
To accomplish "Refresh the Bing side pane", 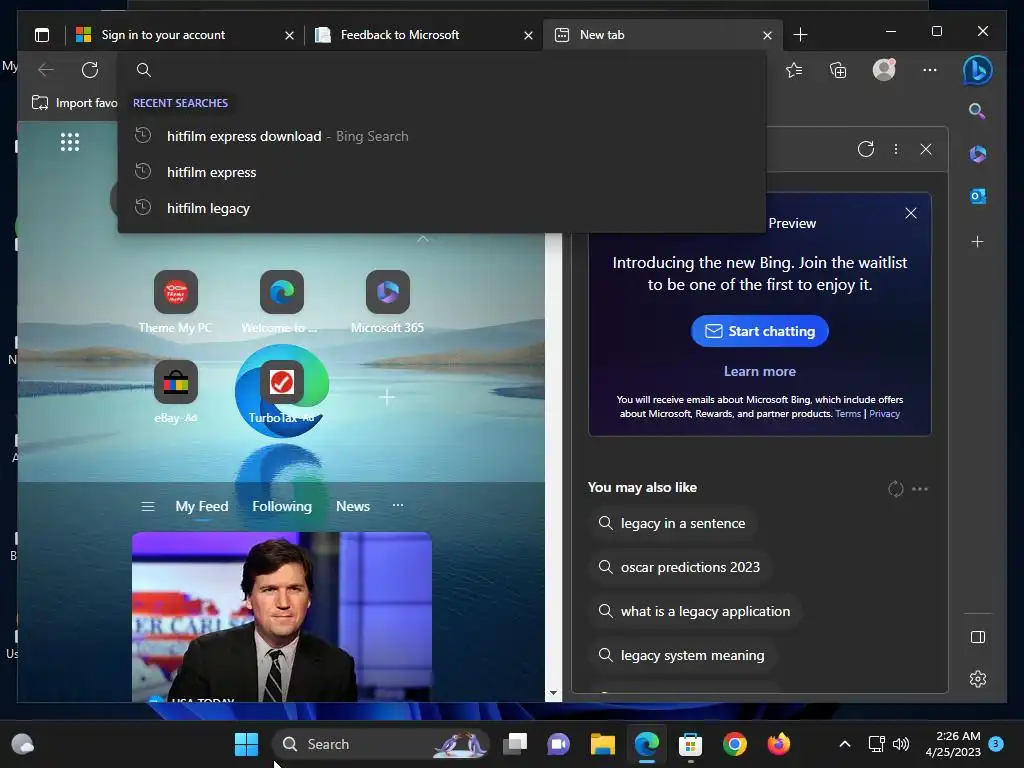I will tap(866, 149).
